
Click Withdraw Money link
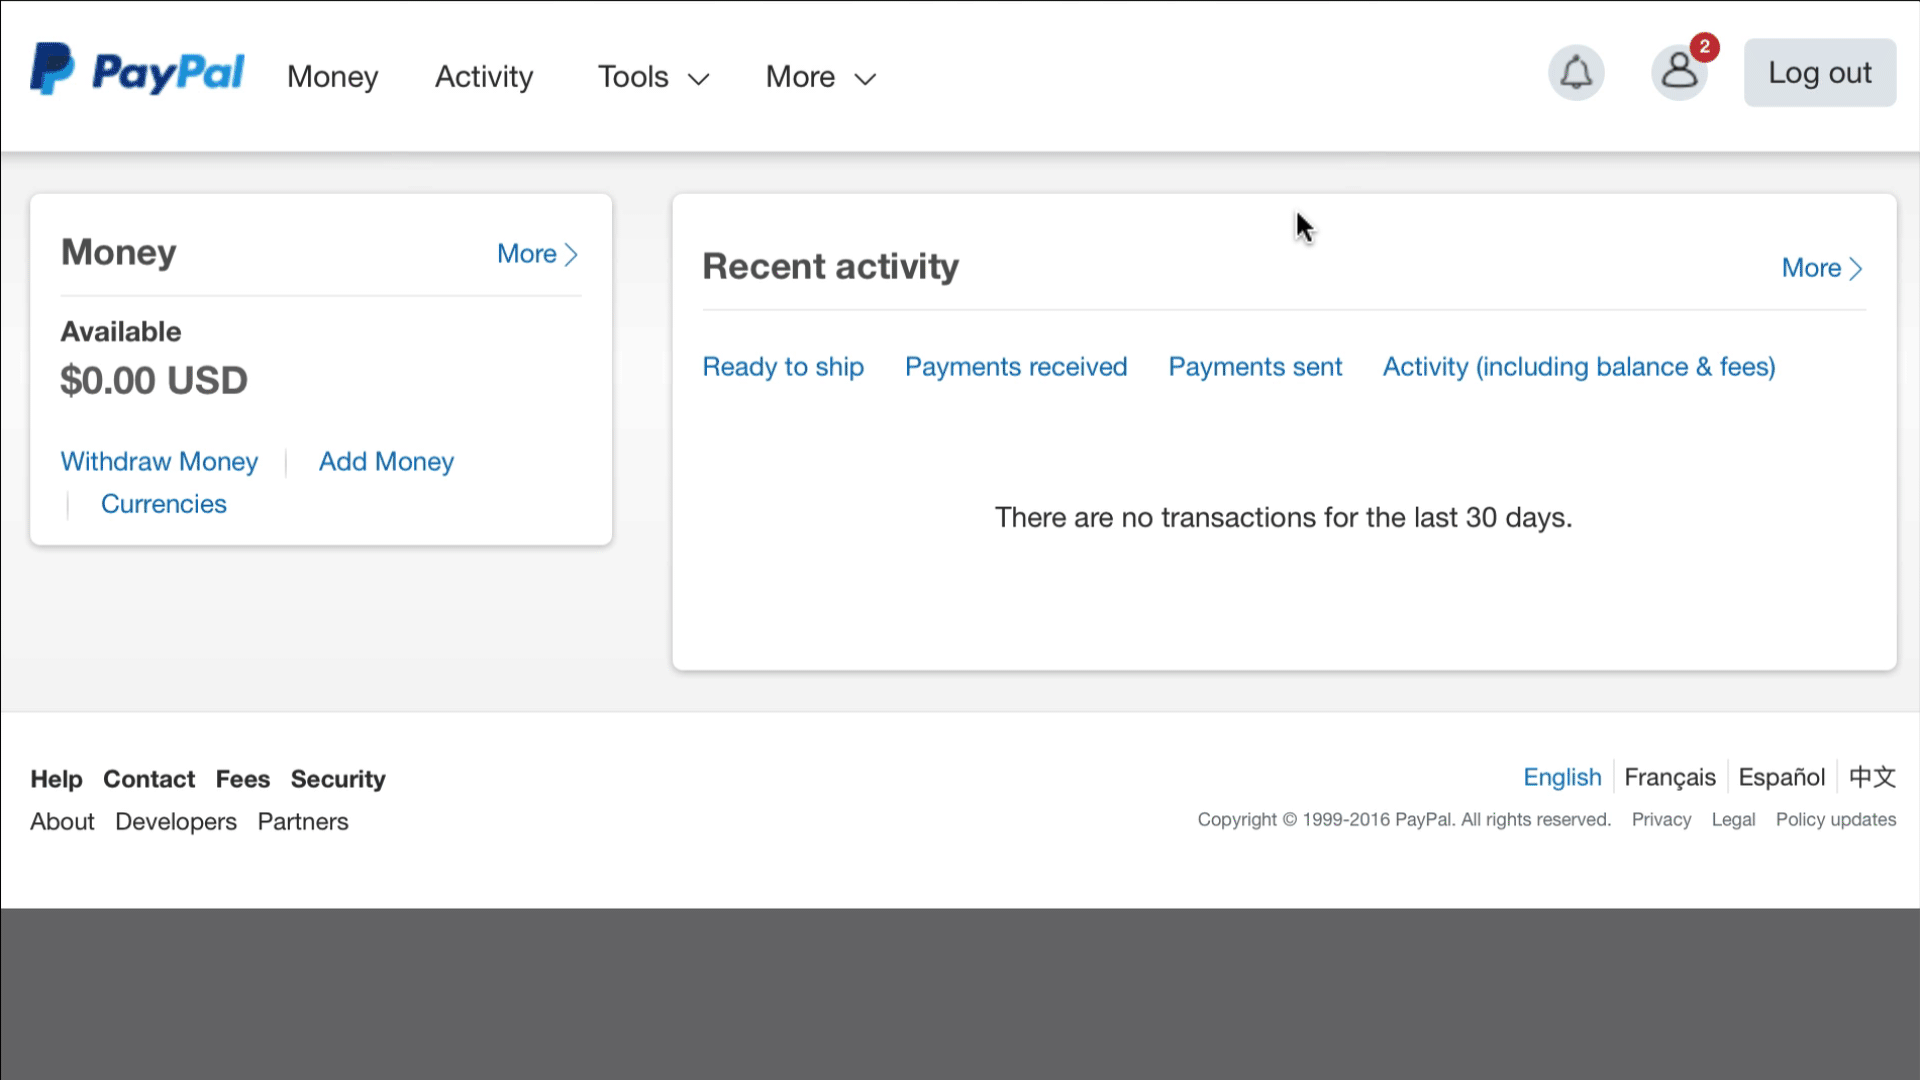[160, 462]
